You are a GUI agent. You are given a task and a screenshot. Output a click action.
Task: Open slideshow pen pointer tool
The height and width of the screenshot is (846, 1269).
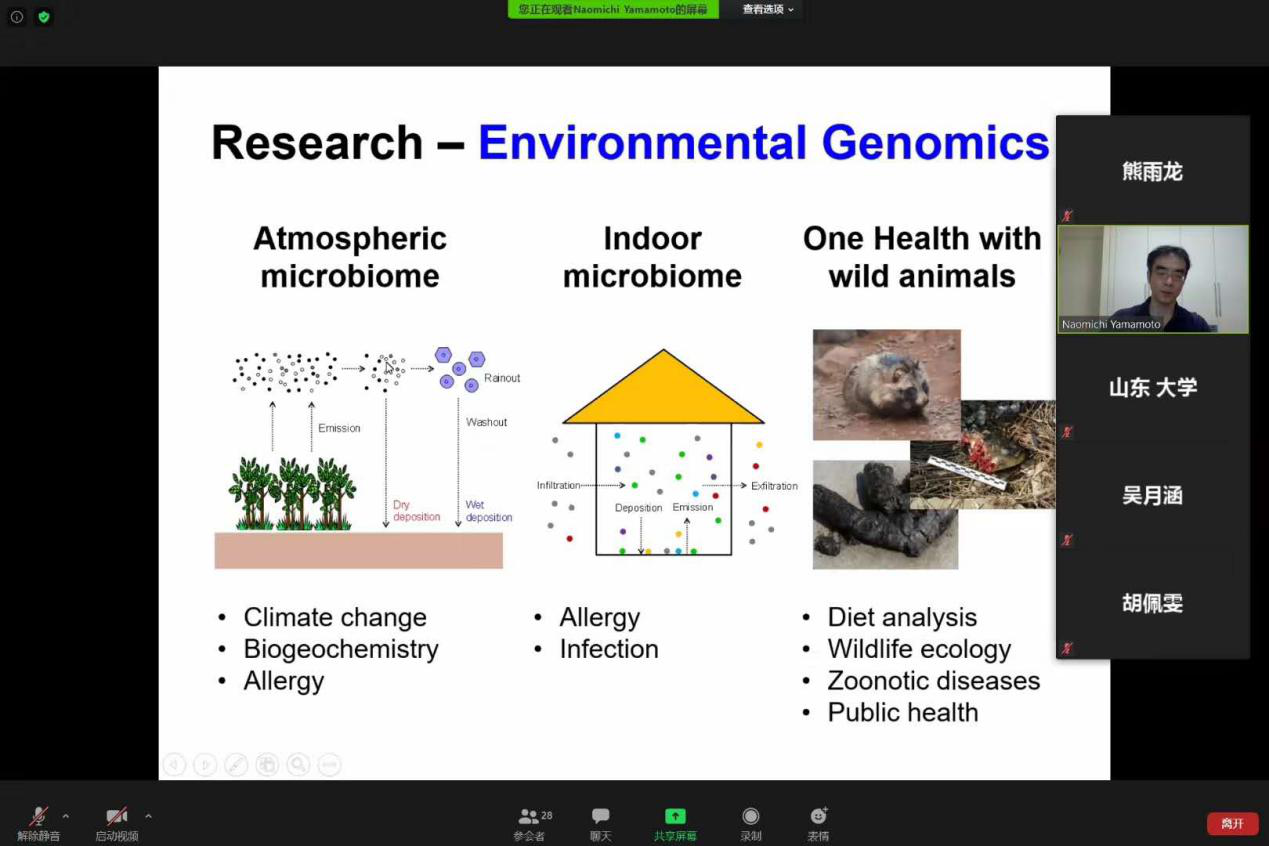pyautogui.click(x=236, y=765)
